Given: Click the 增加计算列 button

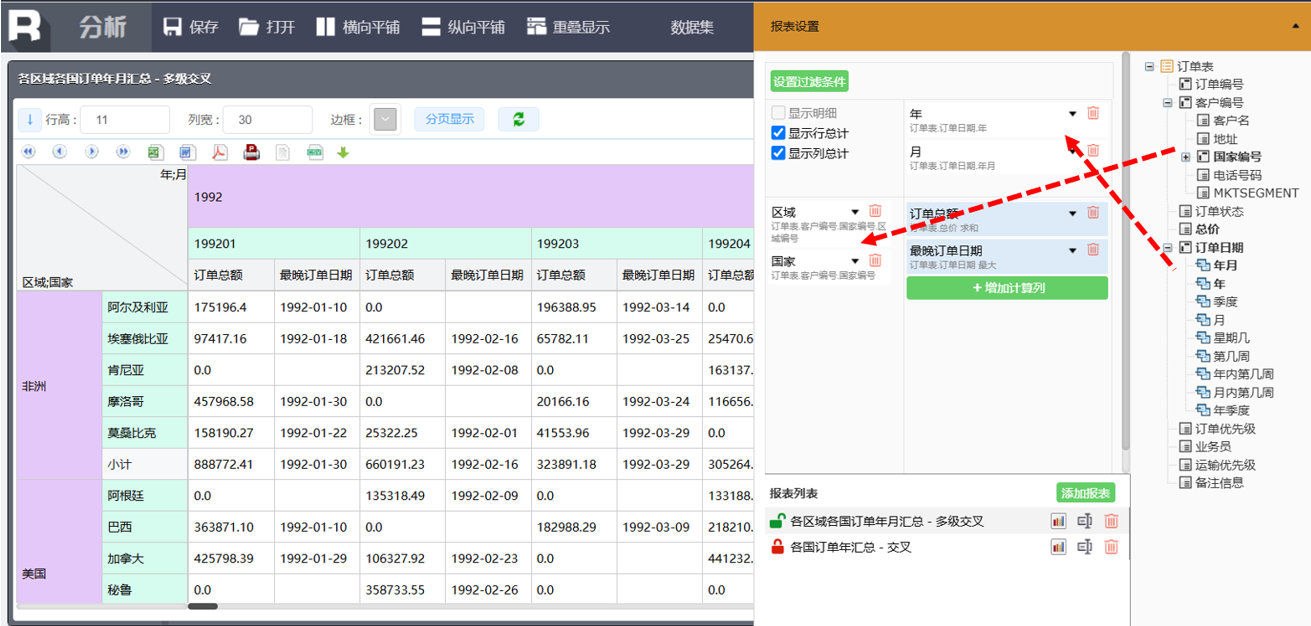Looking at the screenshot, I should tap(1007, 288).
